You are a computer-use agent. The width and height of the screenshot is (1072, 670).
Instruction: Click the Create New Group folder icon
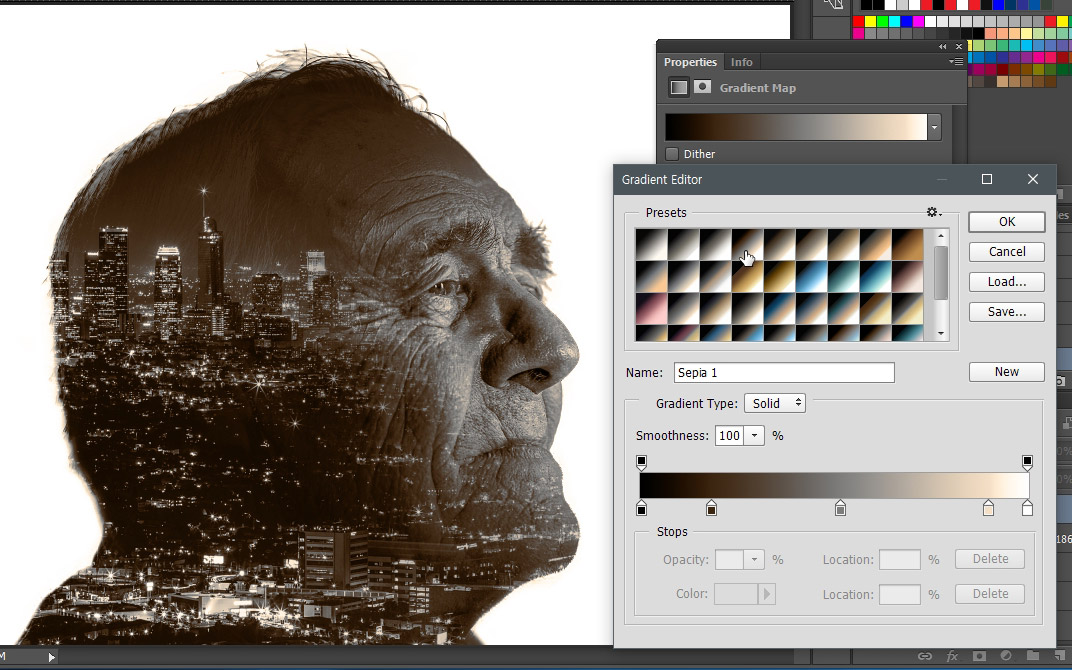click(1032, 656)
